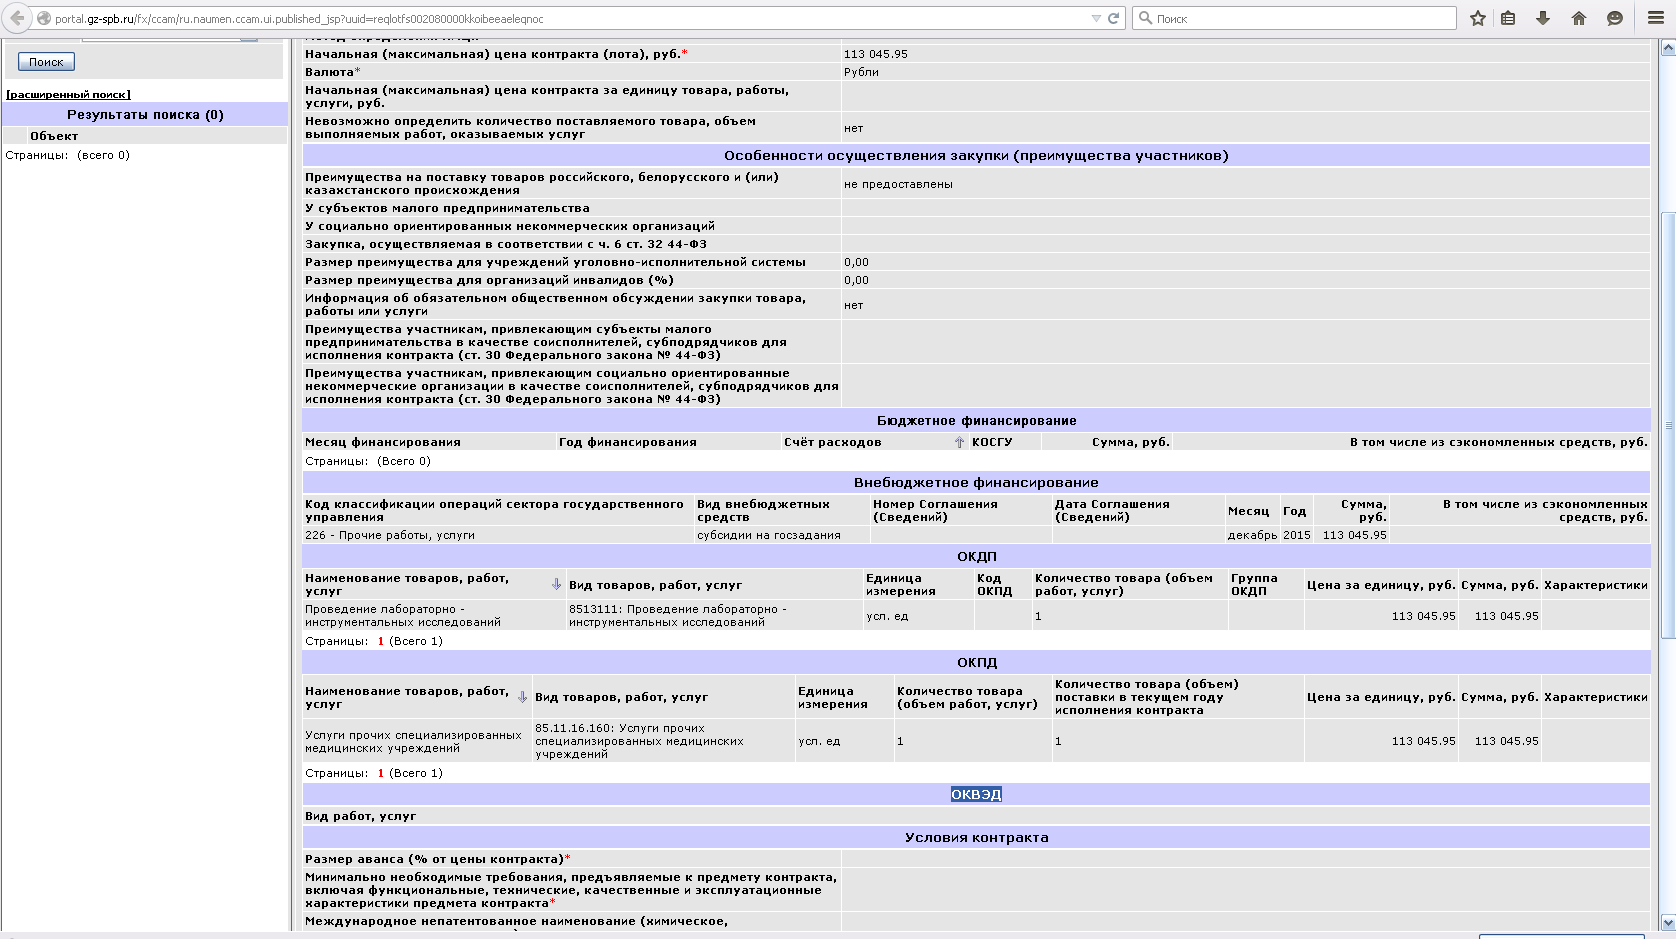Open the smiley chat icon in toolbar
The width and height of the screenshot is (1676, 939).
tap(1614, 18)
